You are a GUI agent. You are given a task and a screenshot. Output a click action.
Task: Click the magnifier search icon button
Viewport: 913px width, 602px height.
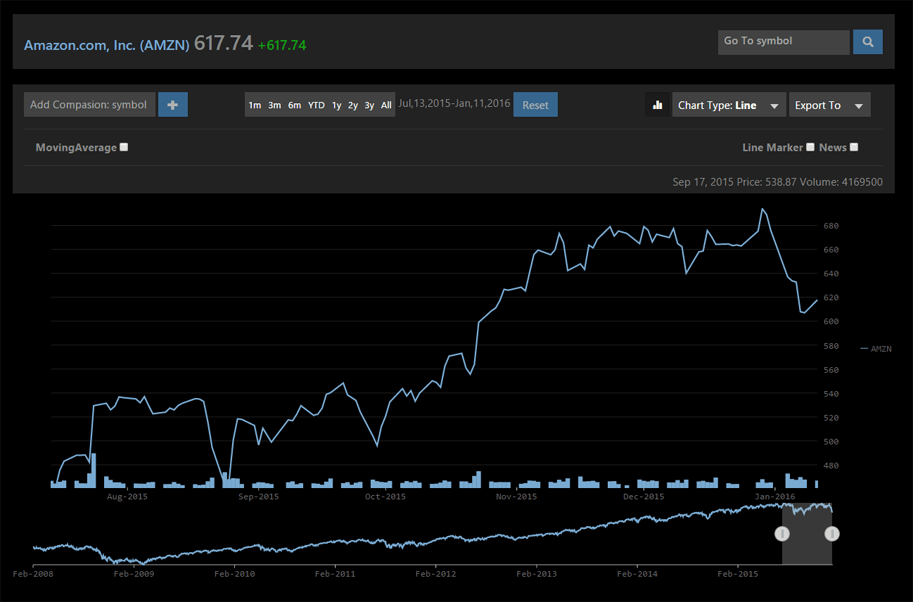pos(867,42)
